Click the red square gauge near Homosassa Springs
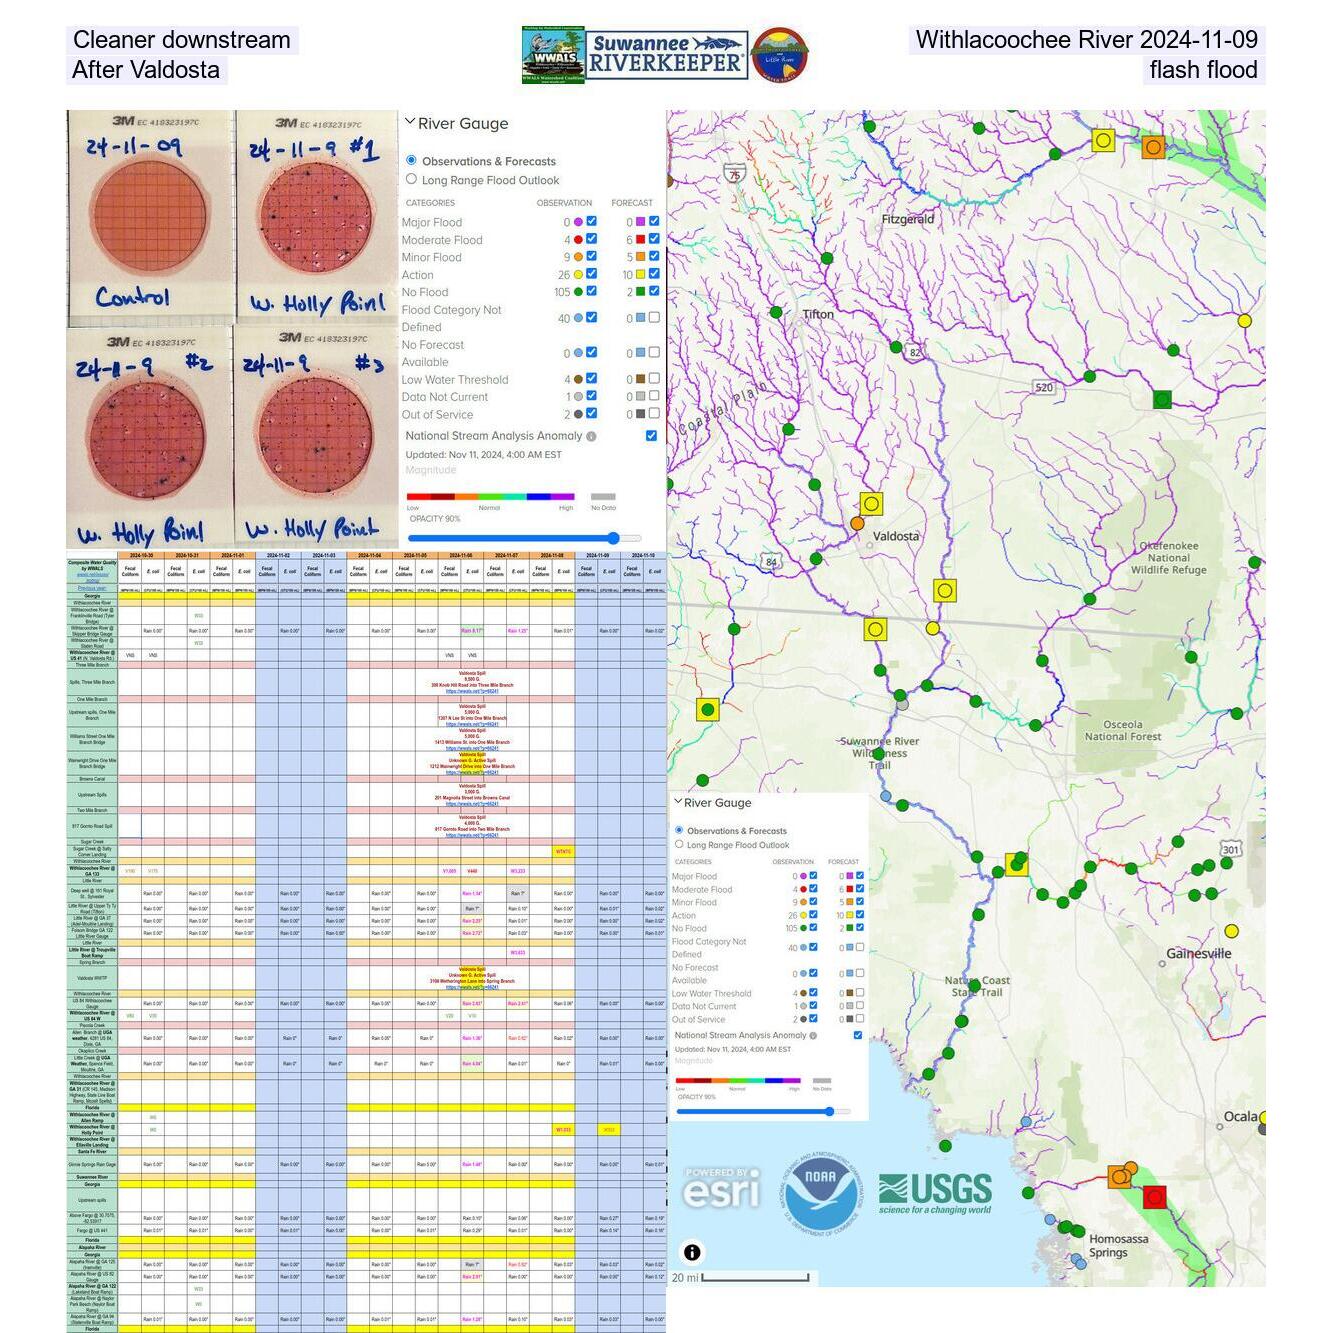 click(1154, 1196)
